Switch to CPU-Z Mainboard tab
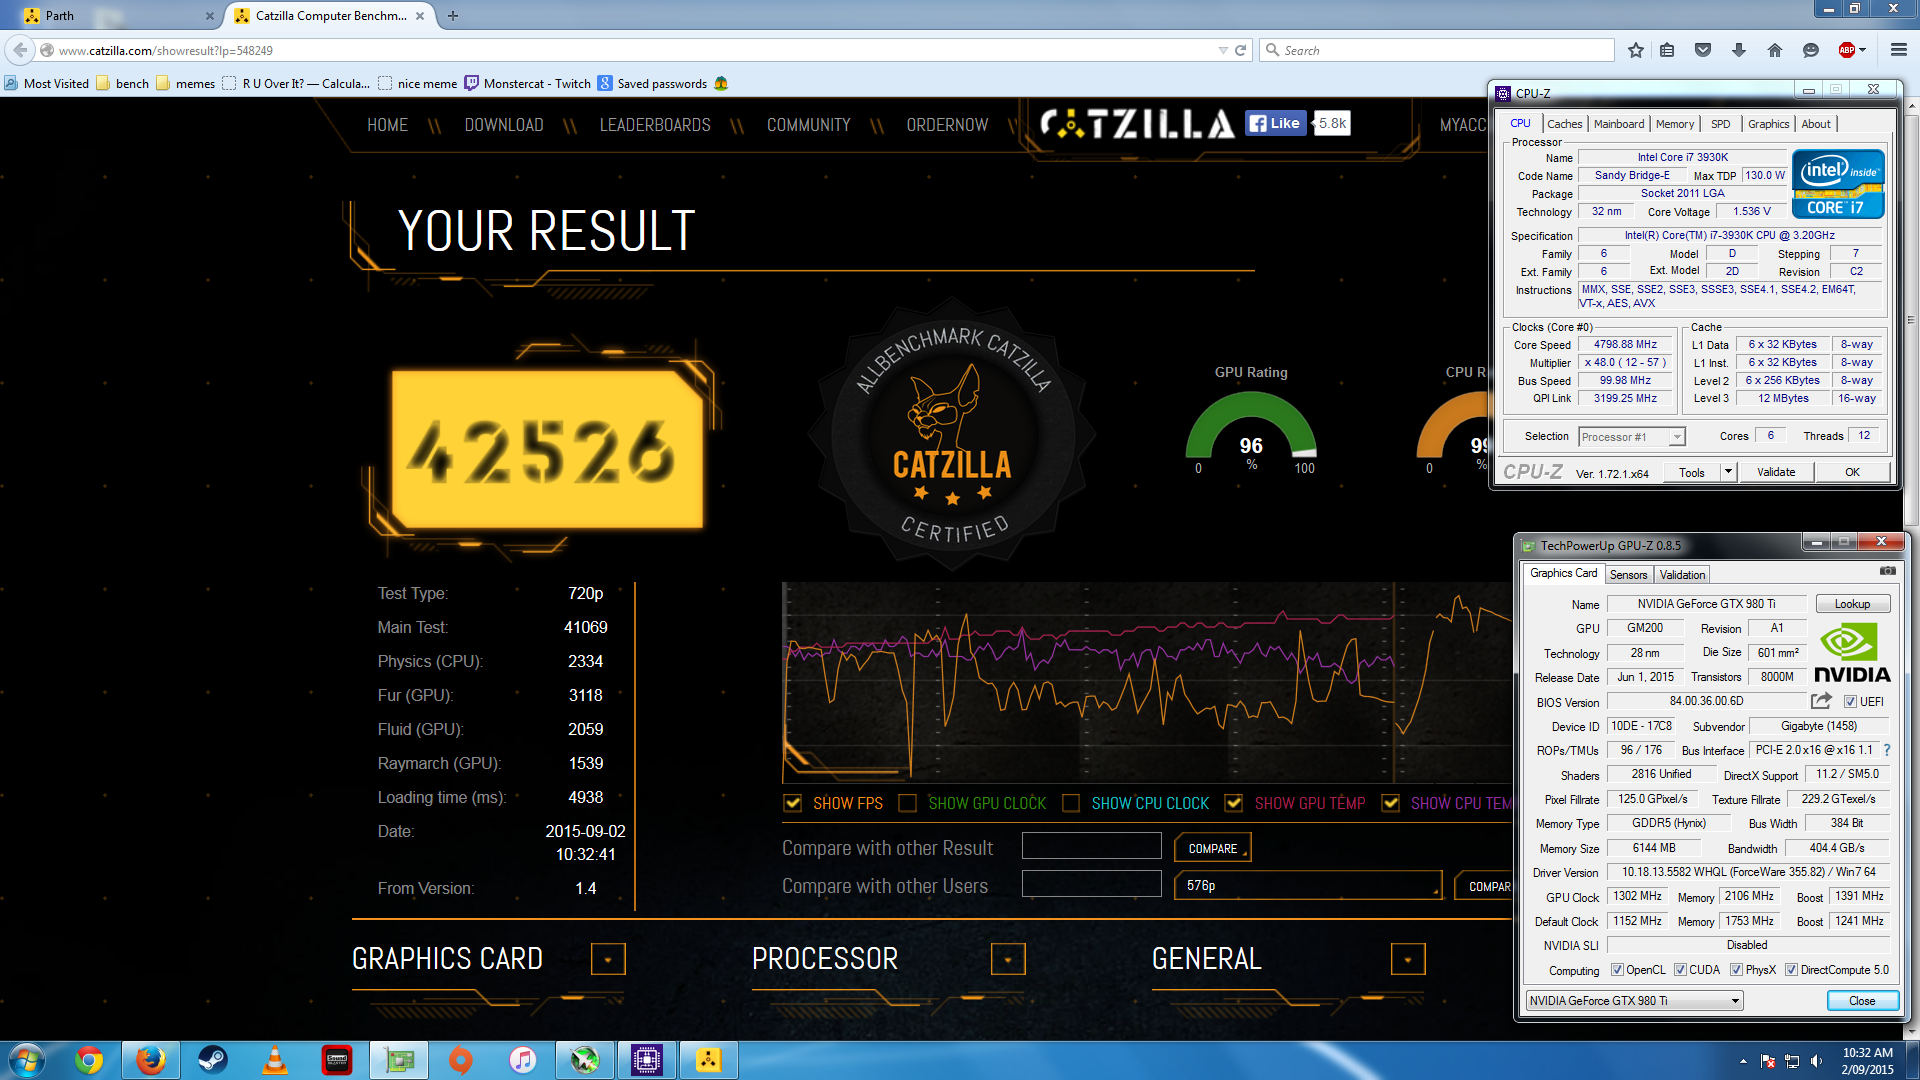The height and width of the screenshot is (1080, 1920). (x=1619, y=124)
